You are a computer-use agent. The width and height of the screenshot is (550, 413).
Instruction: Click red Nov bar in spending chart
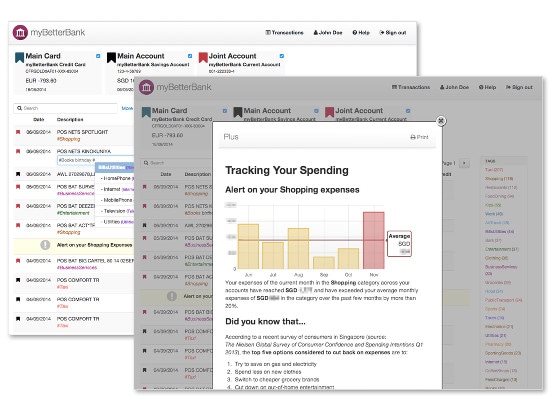pos(374,240)
